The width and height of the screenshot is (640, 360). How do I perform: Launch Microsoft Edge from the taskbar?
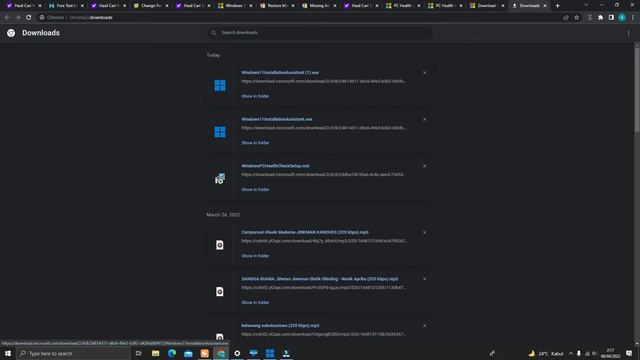click(172, 353)
